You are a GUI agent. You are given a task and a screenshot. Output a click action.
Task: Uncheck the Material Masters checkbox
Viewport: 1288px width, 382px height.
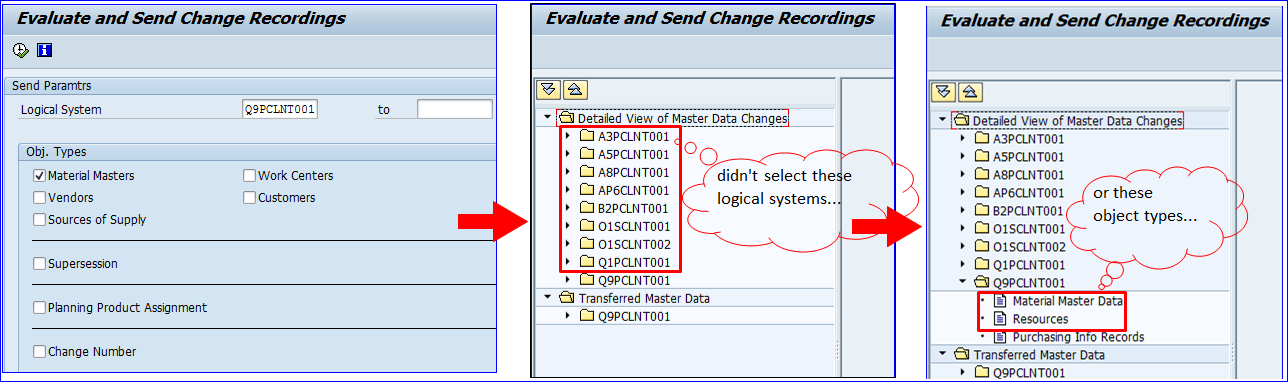(x=40, y=176)
